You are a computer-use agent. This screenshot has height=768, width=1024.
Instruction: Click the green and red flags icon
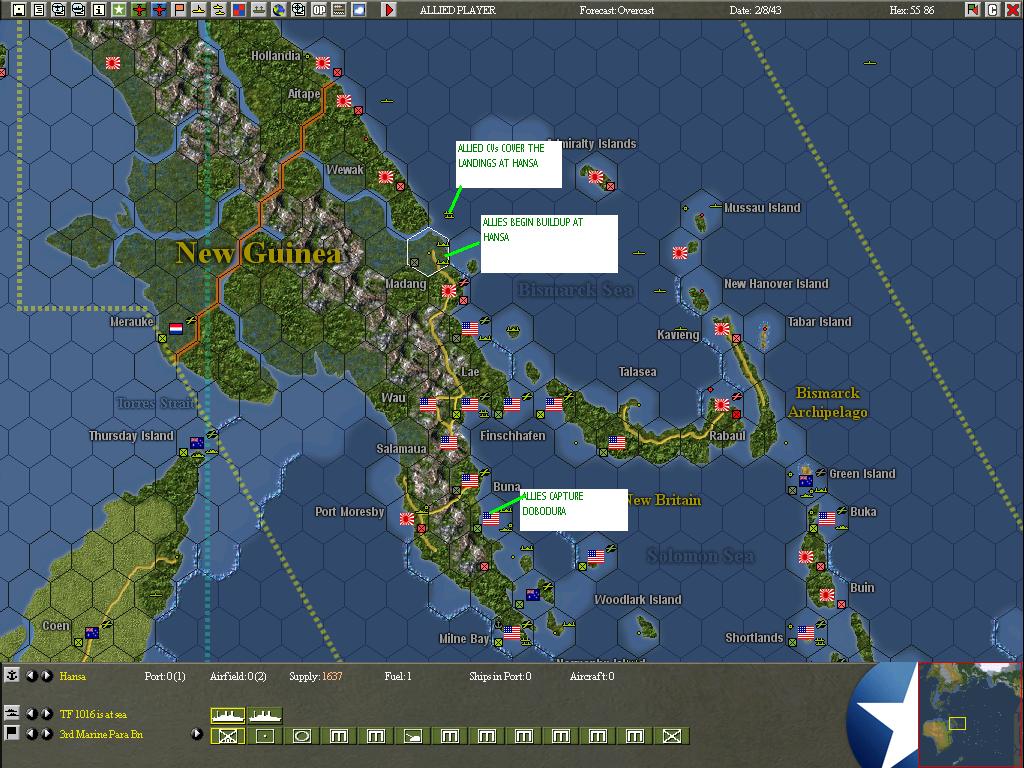coord(972,10)
